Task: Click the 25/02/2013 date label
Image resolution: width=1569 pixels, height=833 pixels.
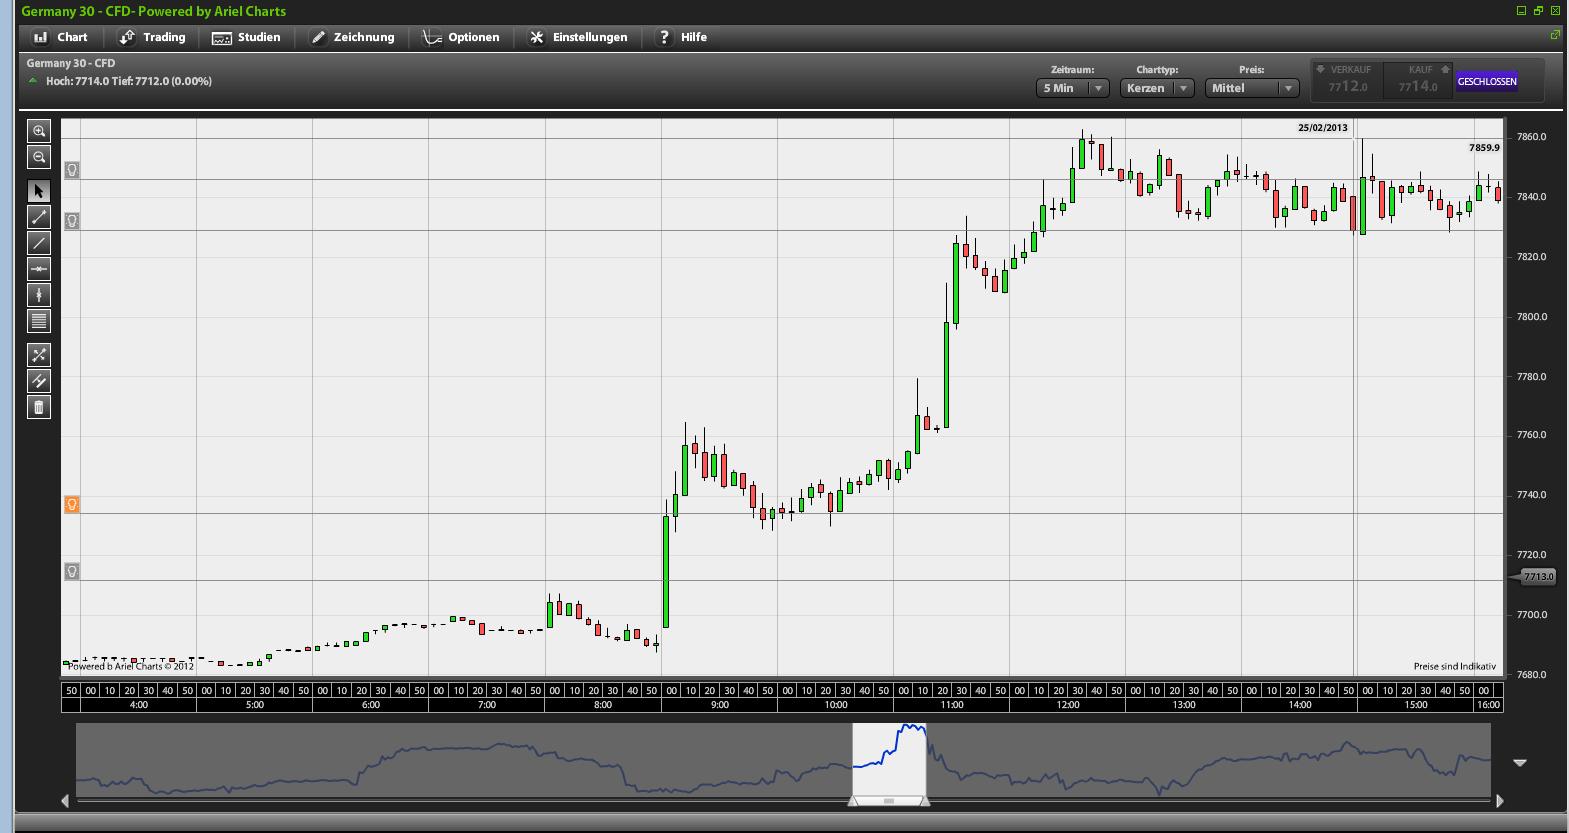Action: click(x=1323, y=128)
